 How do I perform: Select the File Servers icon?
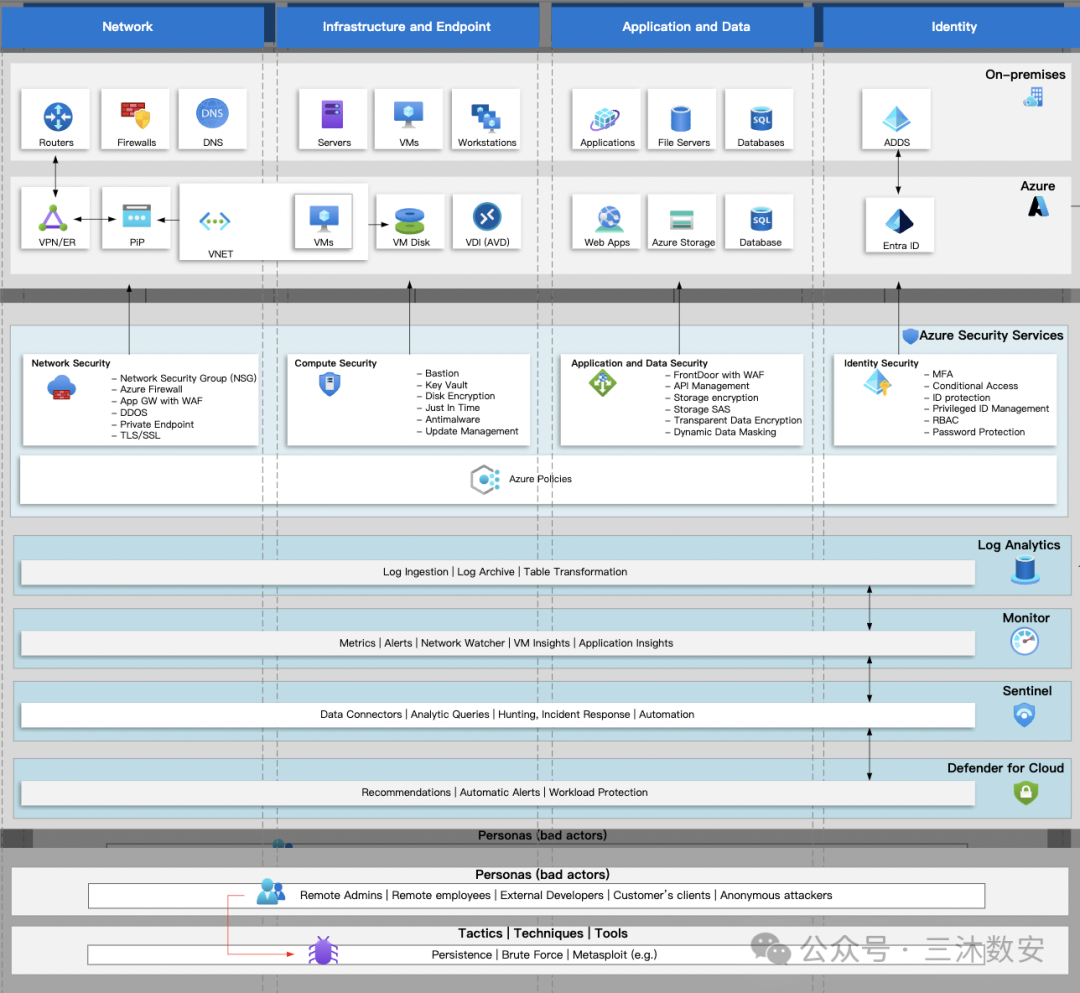tap(681, 118)
